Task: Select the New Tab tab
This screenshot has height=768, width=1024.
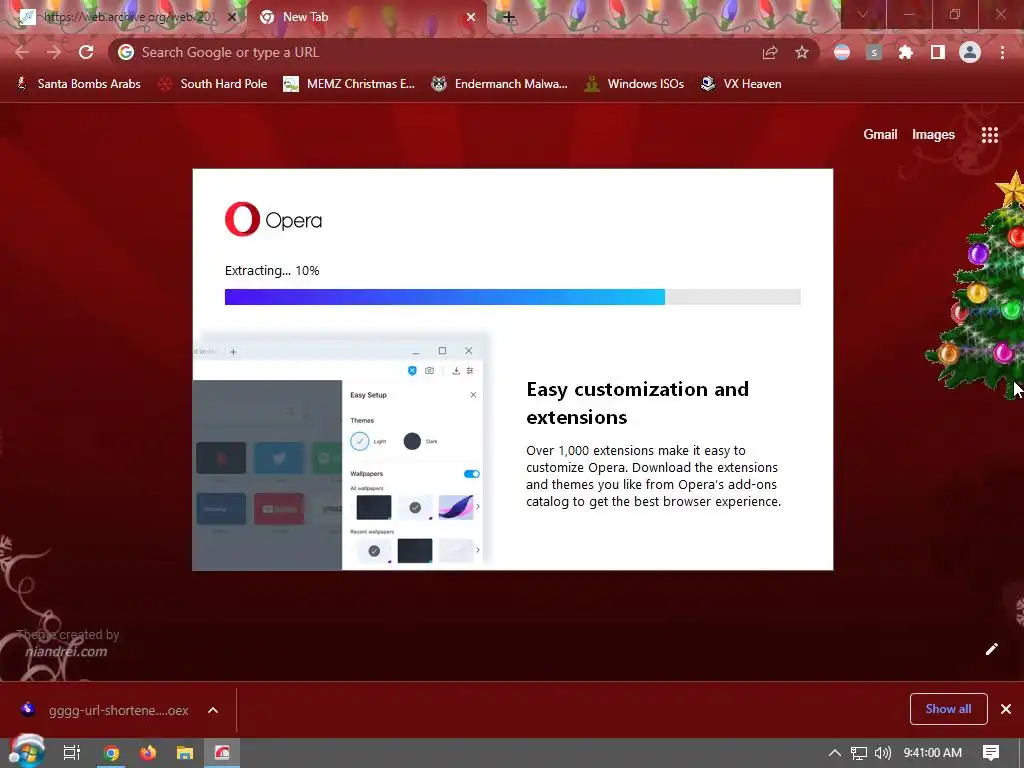Action: pyautogui.click(x=368, y=17)
